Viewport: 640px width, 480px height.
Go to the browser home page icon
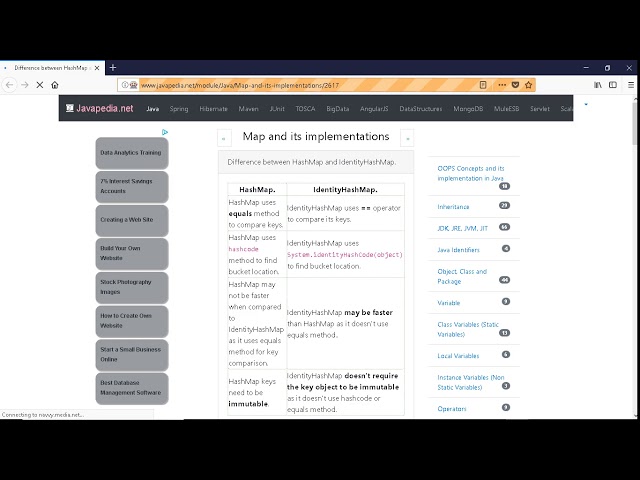coord(55,85)
